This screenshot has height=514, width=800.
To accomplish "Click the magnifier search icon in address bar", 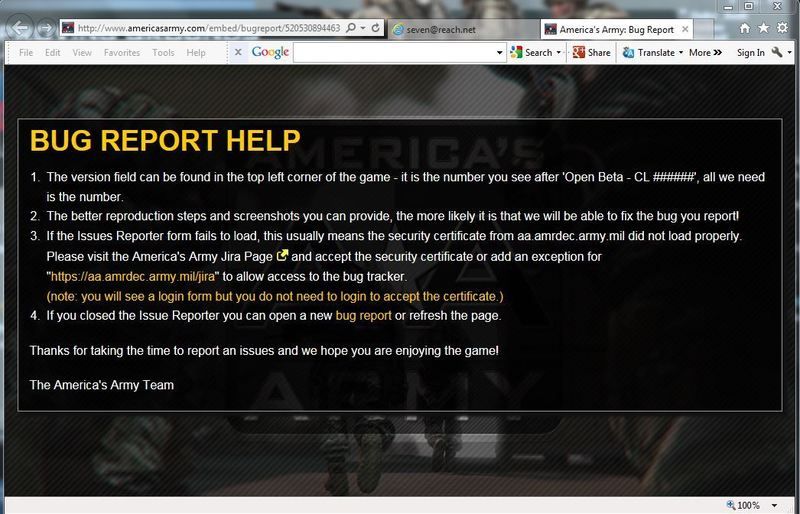I will click(351, 28).
